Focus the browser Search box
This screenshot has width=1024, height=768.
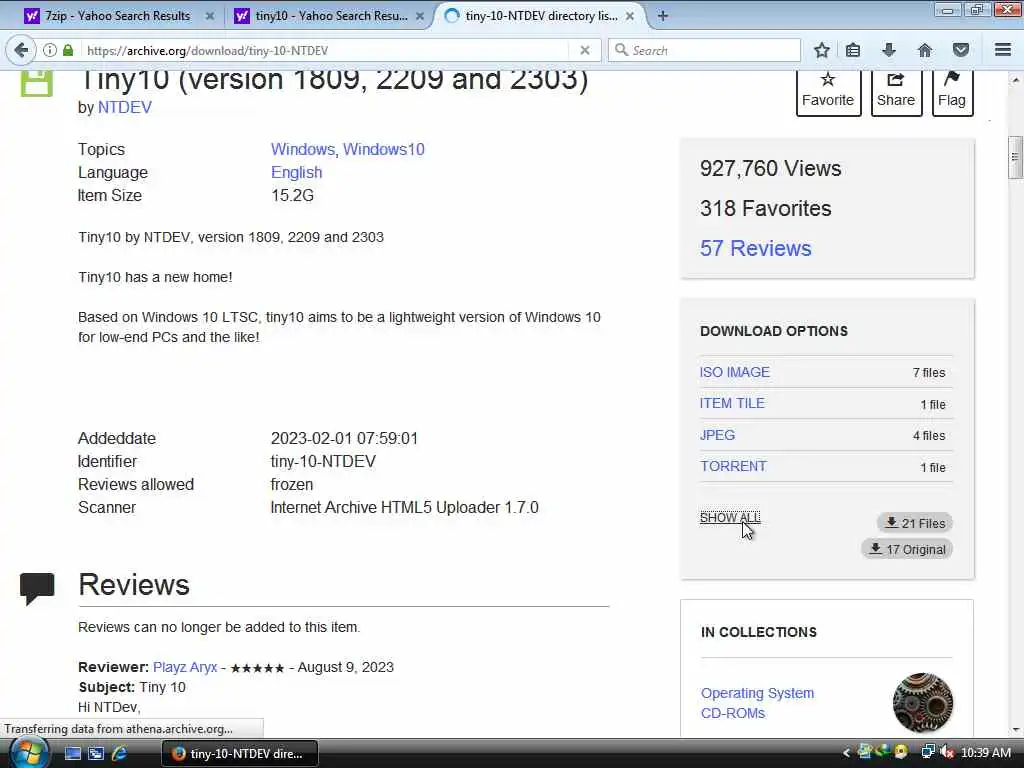[x=705, y=50]
